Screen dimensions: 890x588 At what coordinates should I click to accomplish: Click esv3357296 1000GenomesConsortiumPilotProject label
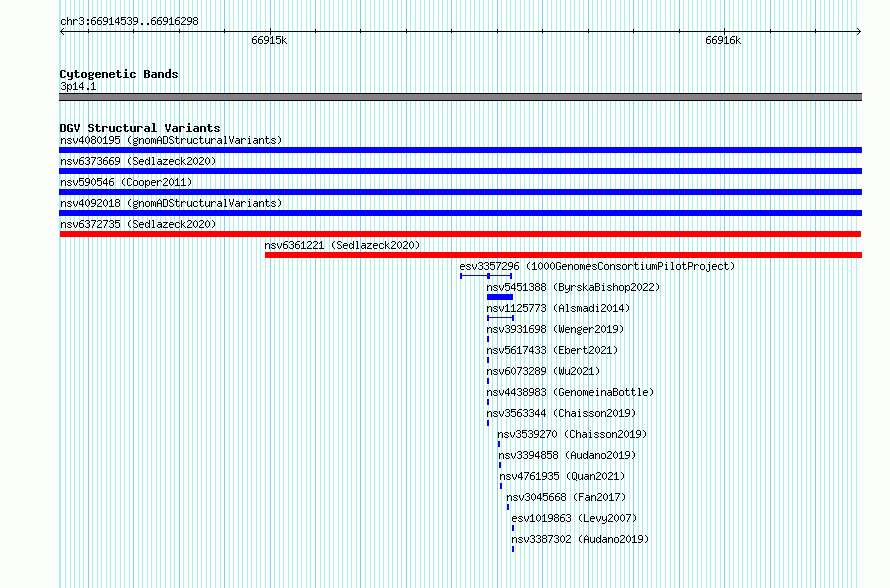(597, 266)
